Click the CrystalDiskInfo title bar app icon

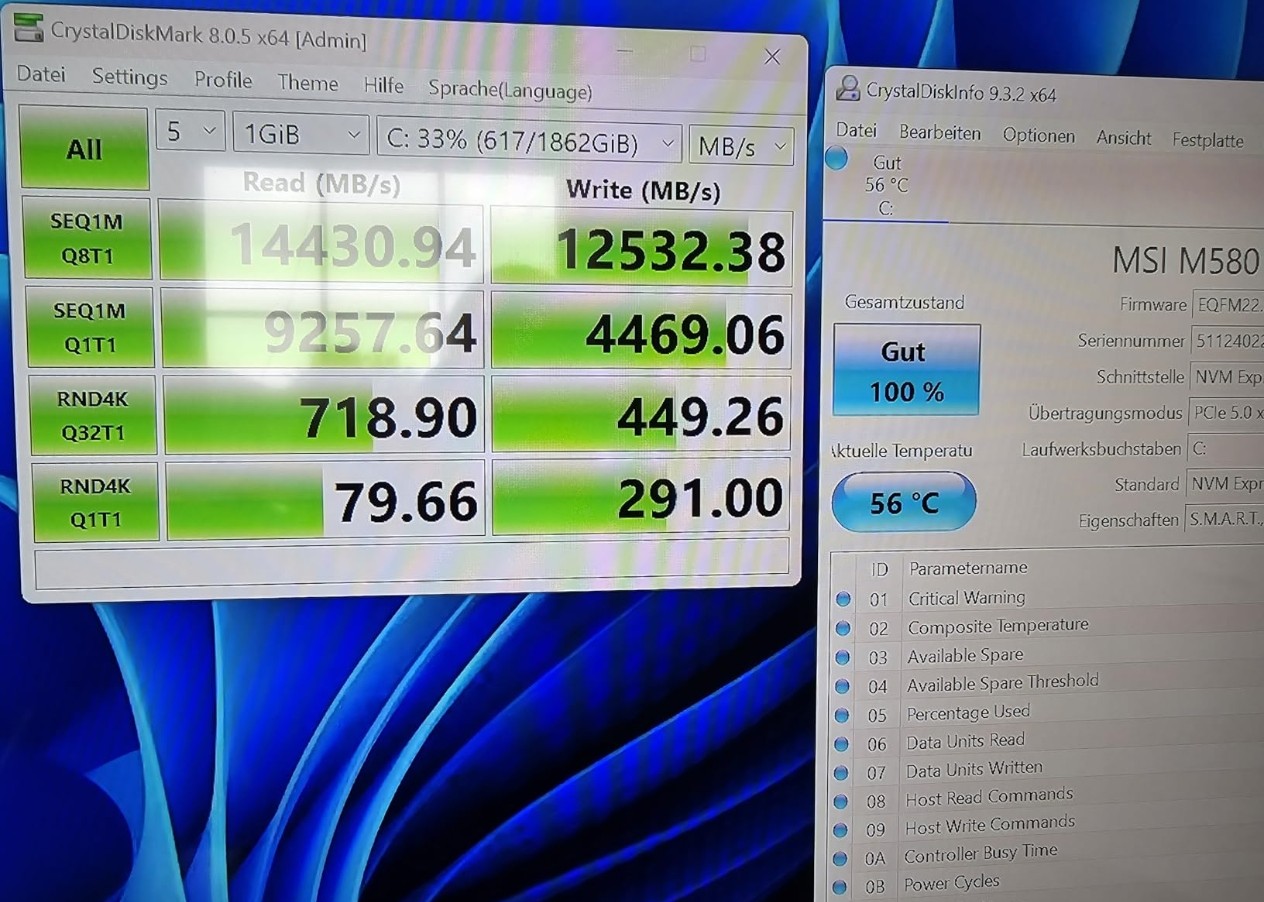848,88
